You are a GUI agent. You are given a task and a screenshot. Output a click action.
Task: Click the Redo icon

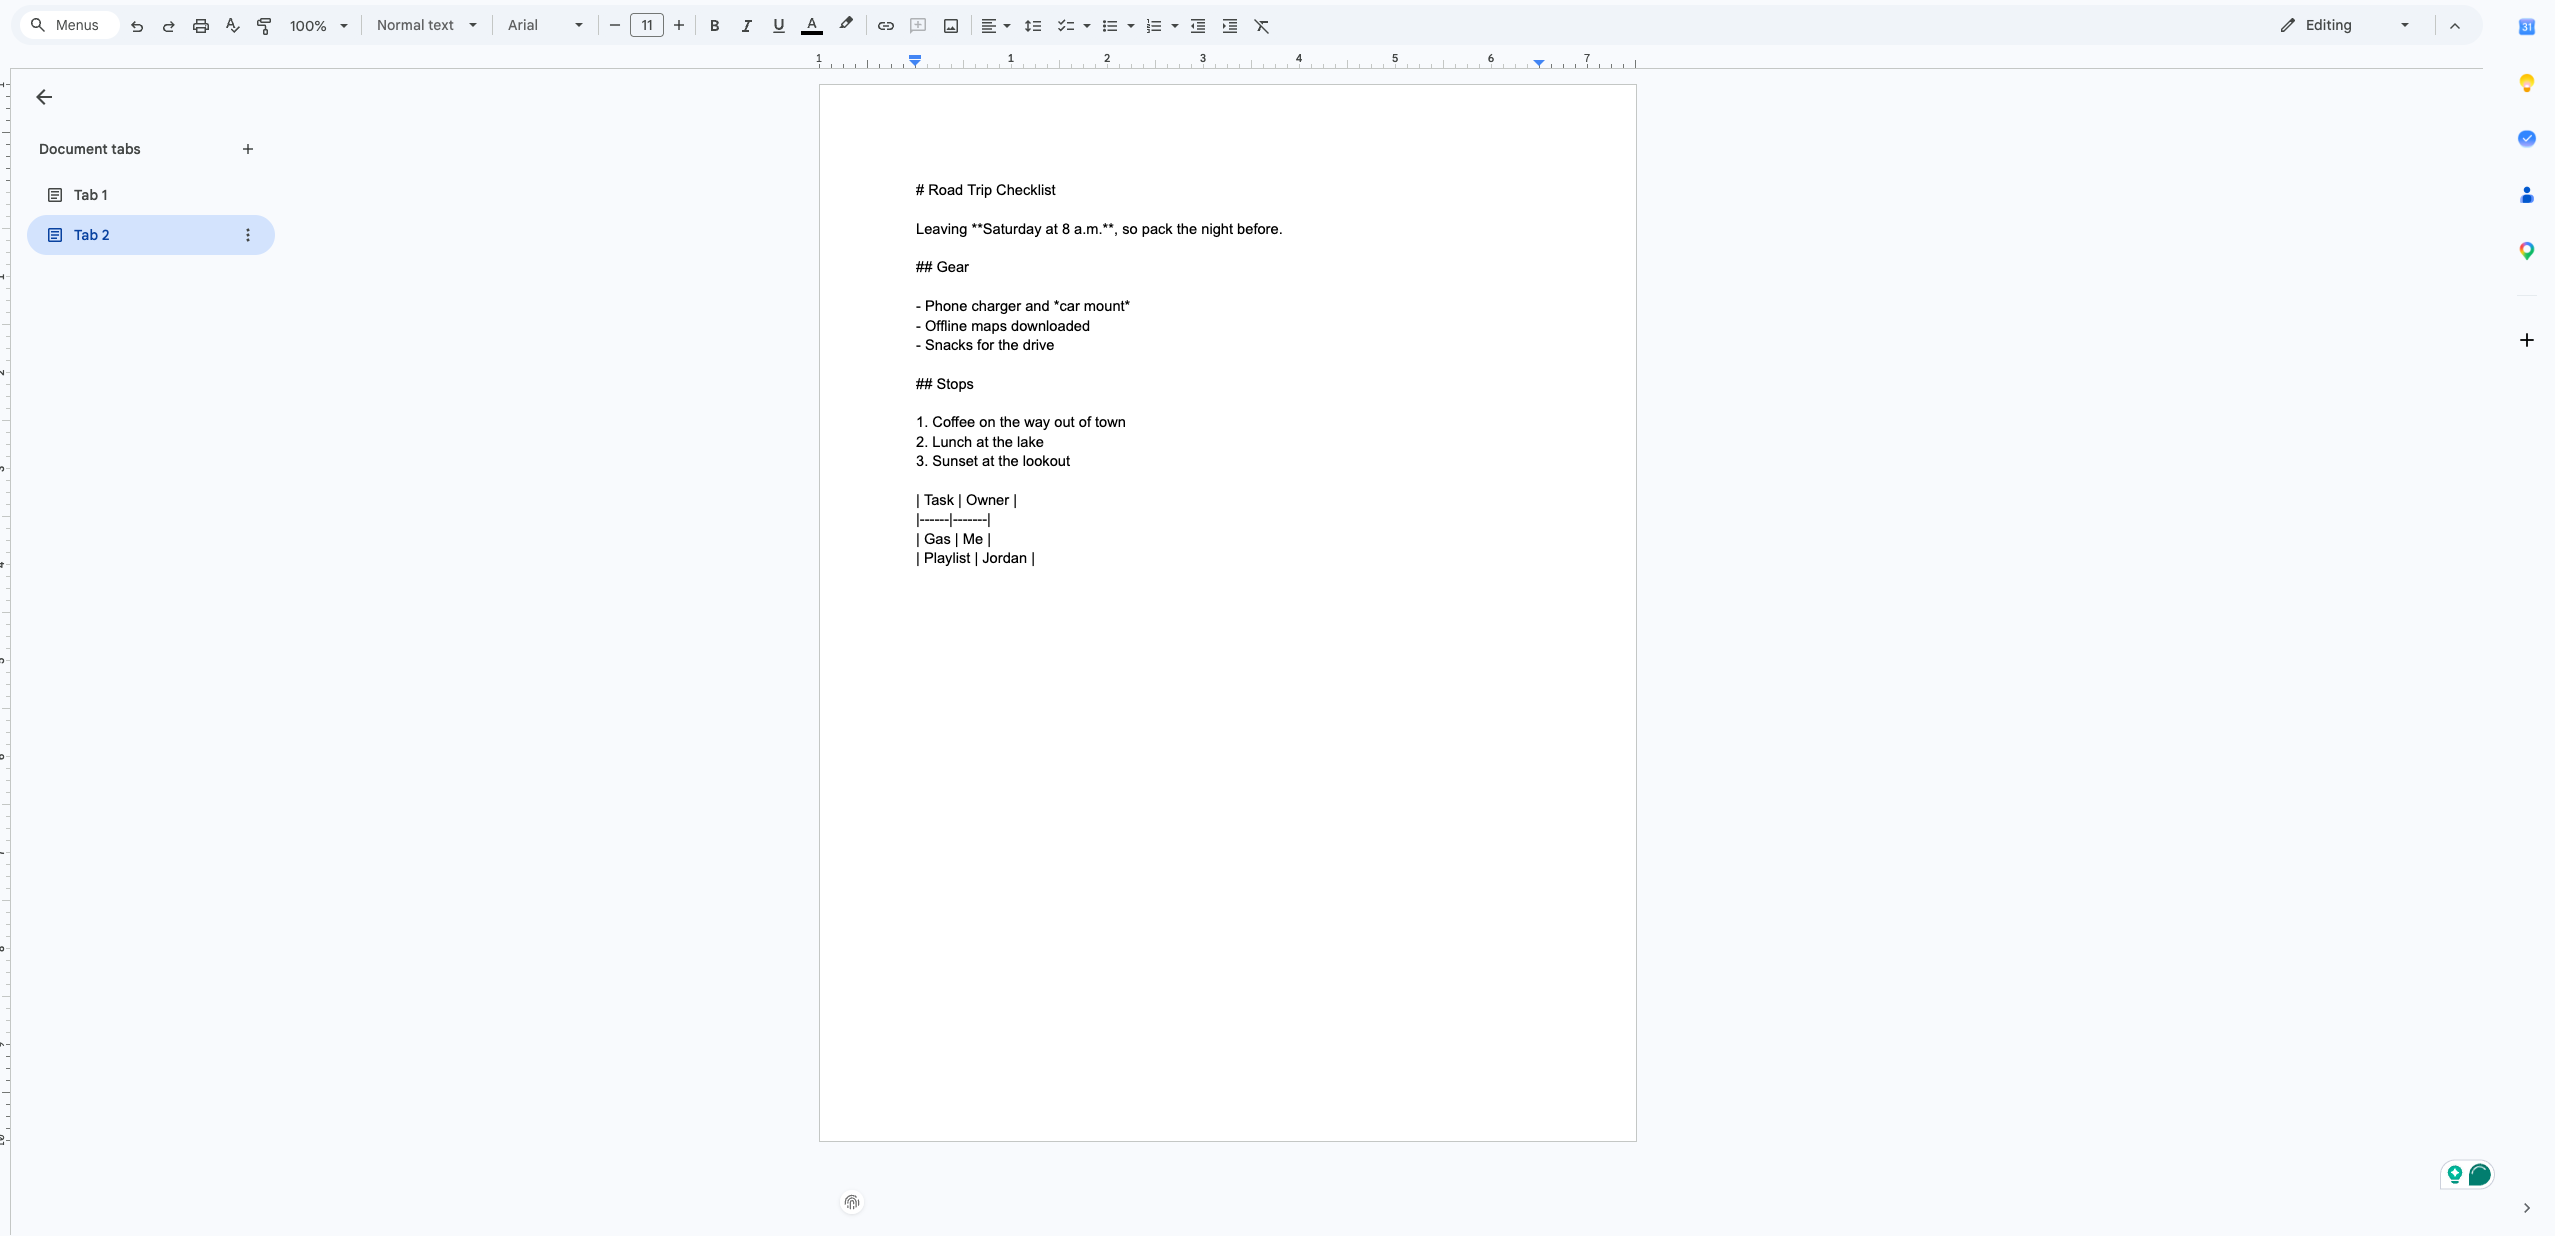point(169,26)
